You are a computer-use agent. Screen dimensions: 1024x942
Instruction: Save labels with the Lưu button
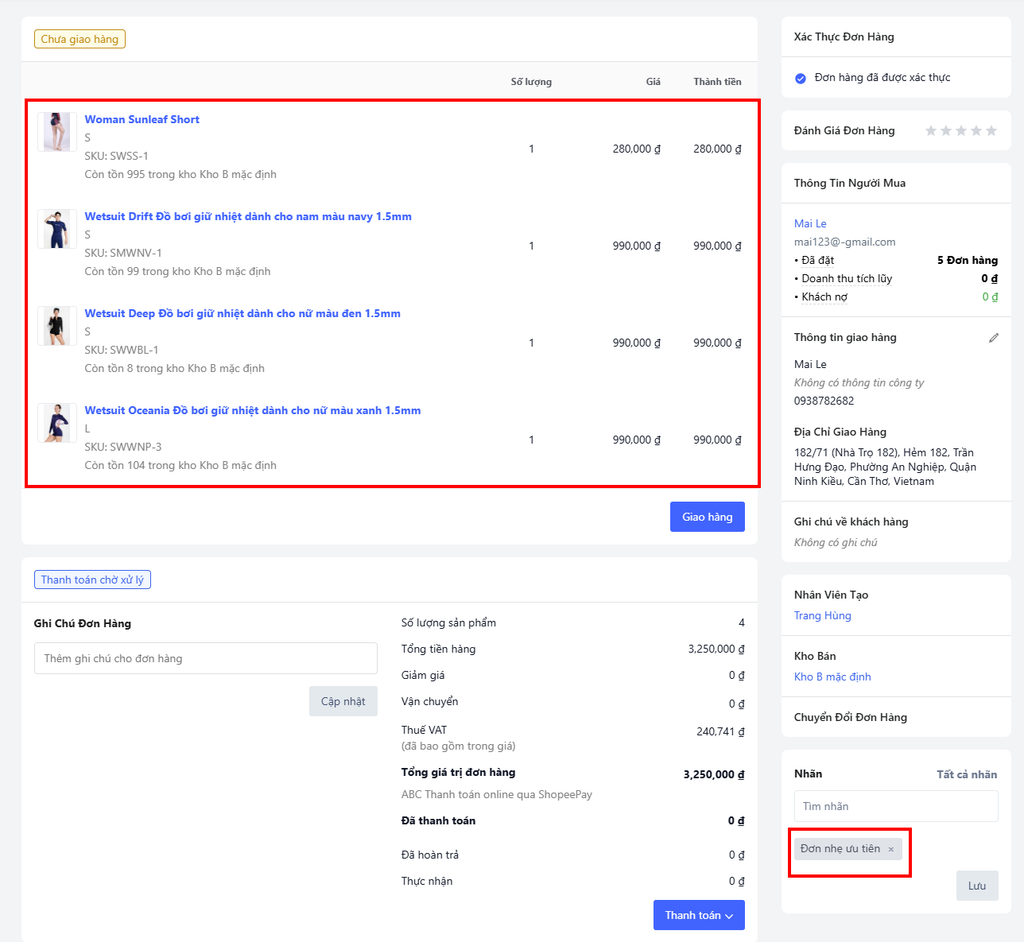point(977,886)
